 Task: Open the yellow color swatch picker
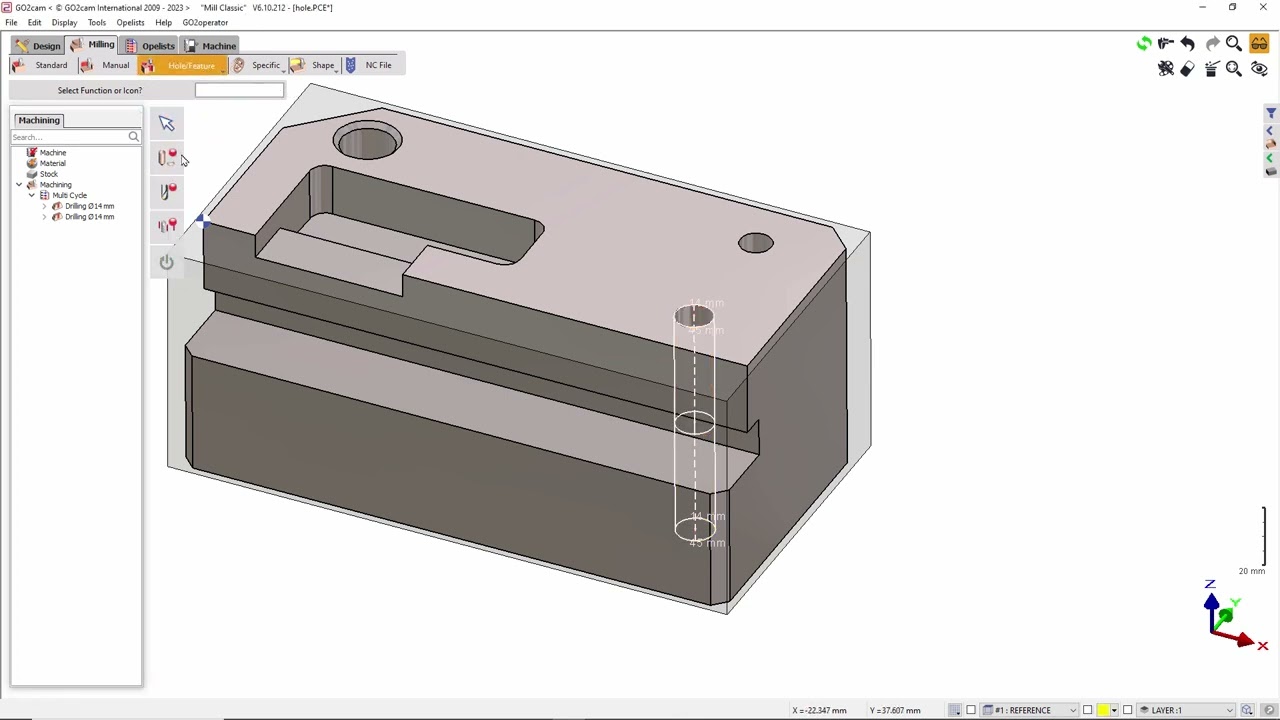[x=1103, y=710]
